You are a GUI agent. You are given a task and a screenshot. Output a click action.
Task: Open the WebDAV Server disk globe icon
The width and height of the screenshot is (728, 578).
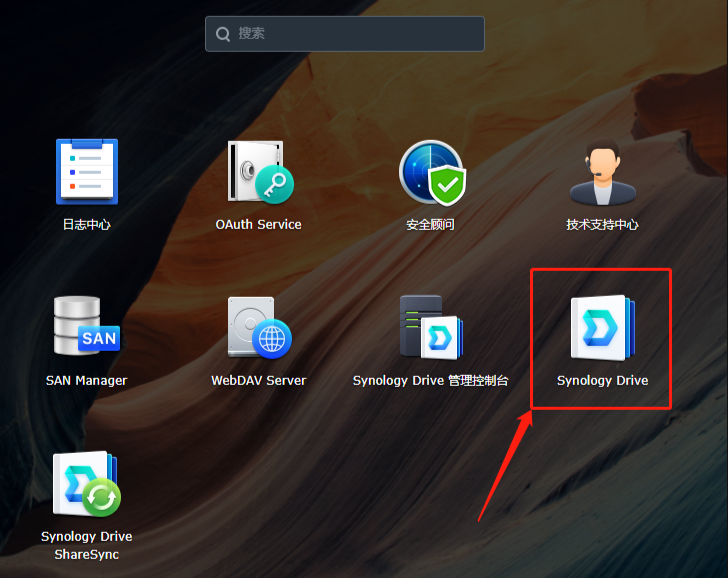[258, 327]
